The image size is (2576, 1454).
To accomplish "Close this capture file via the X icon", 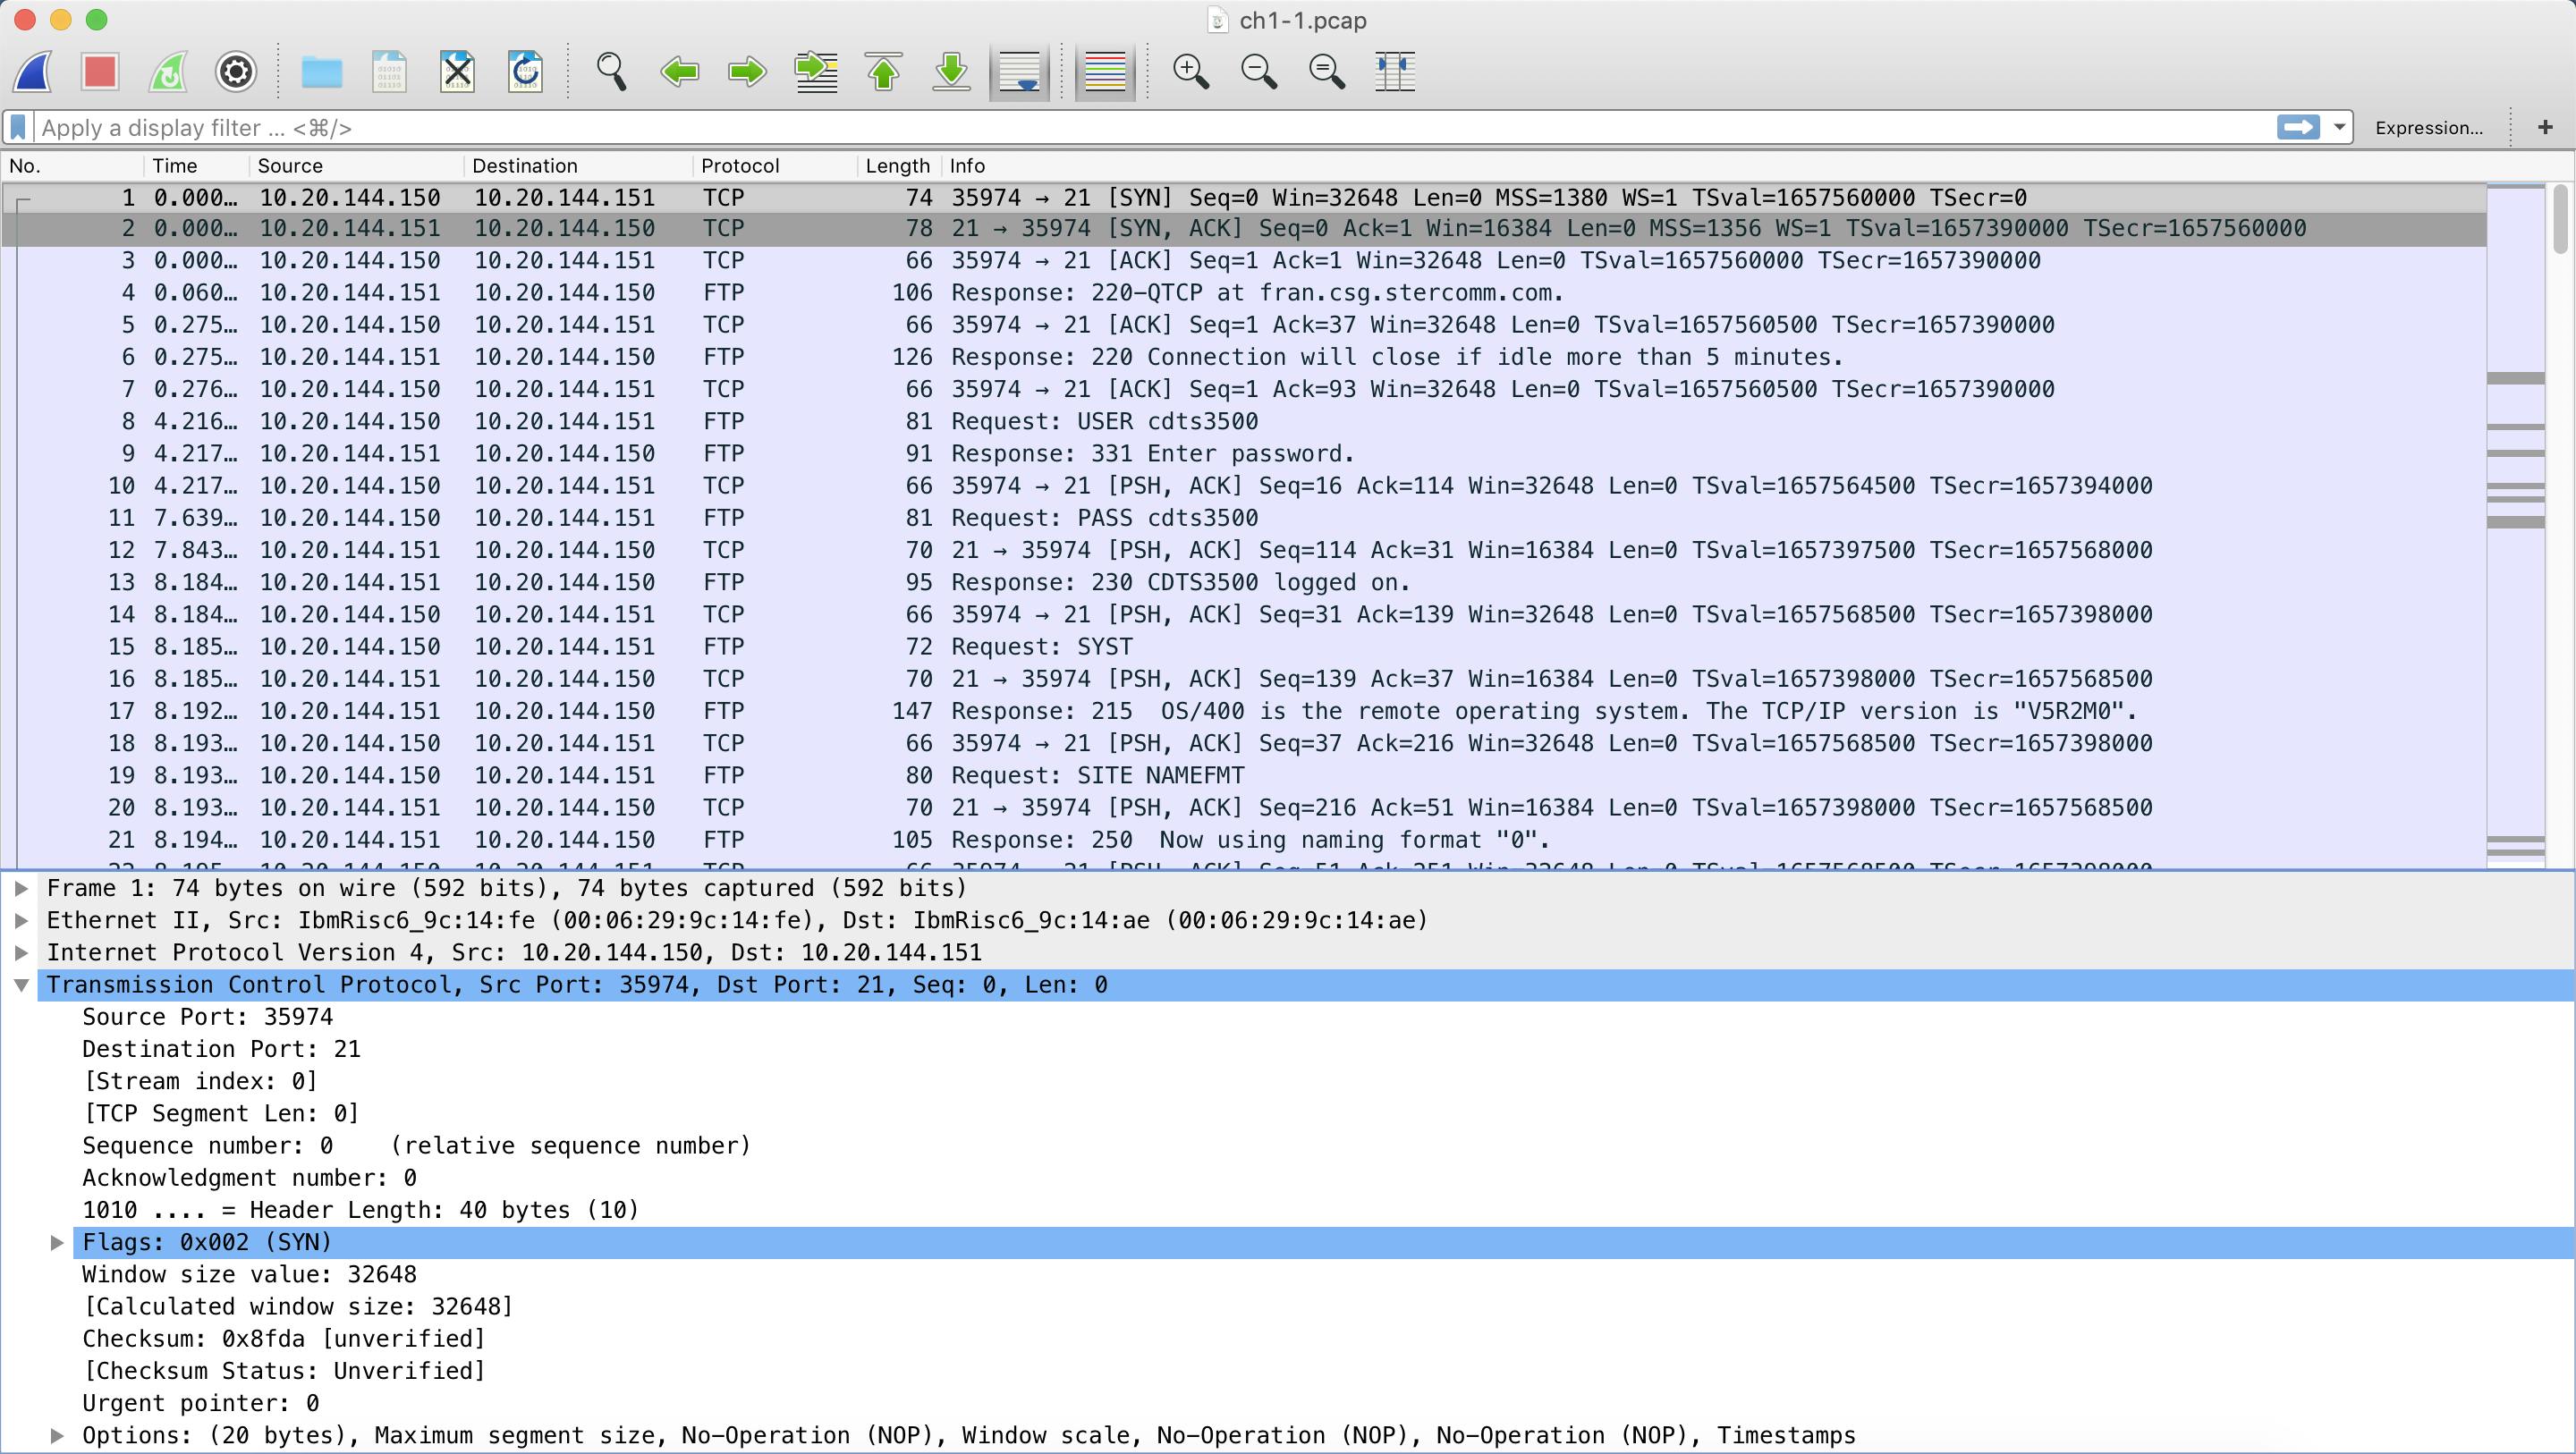I will pyautogui.click(x=457, y=72).
